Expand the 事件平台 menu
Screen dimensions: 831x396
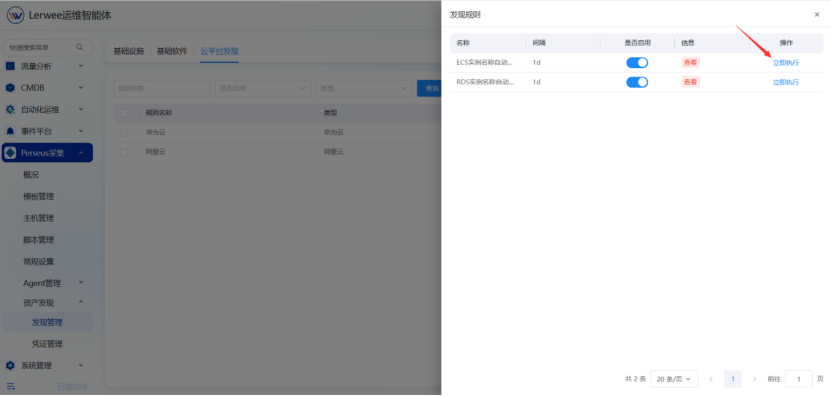pyautogui.click(x=81, y=131)
